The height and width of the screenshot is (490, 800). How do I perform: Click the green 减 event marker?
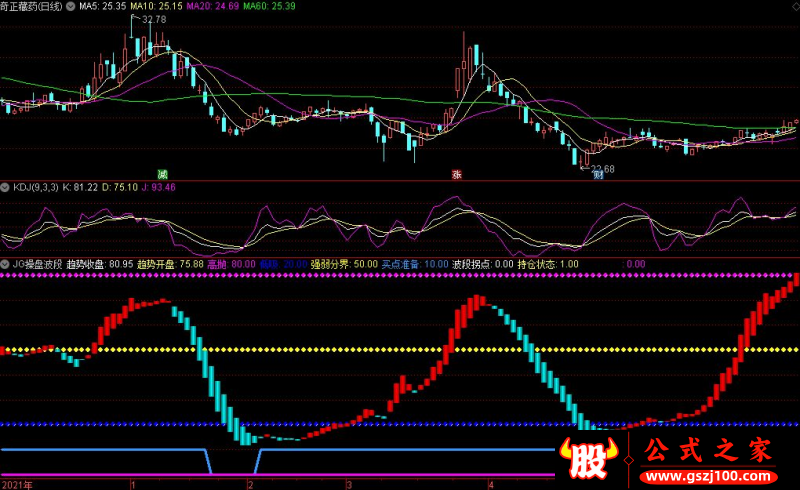coord(162,174)
